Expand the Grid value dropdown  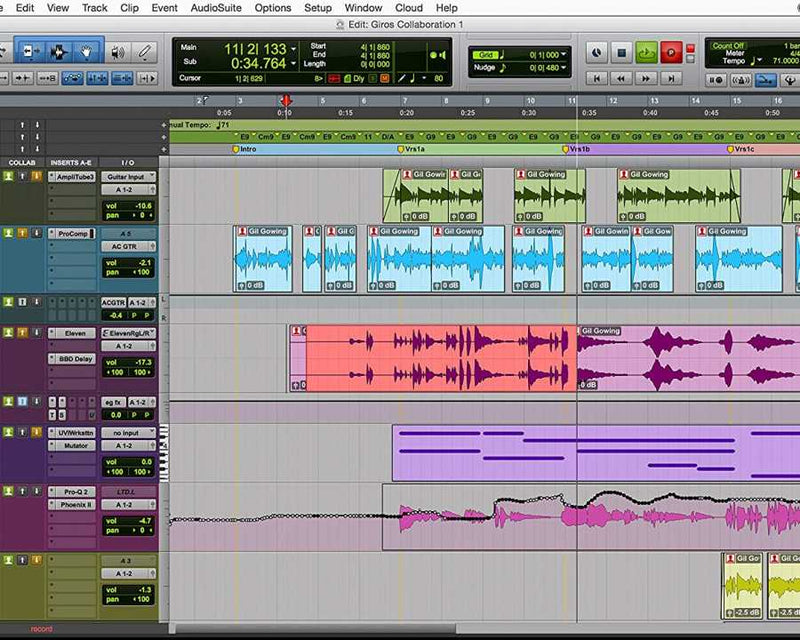click(564, 55)
